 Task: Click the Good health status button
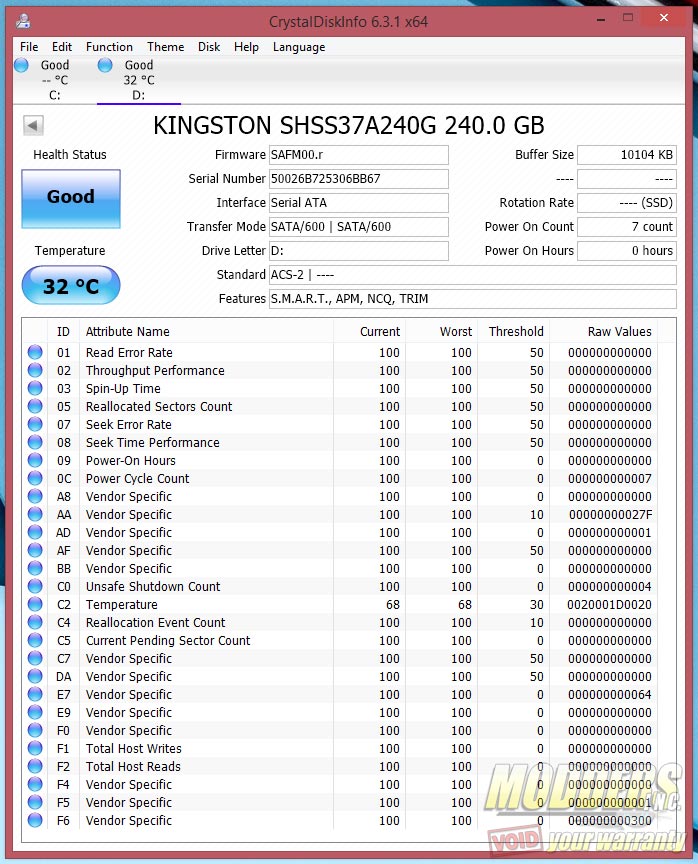click(x=71, y=198)
